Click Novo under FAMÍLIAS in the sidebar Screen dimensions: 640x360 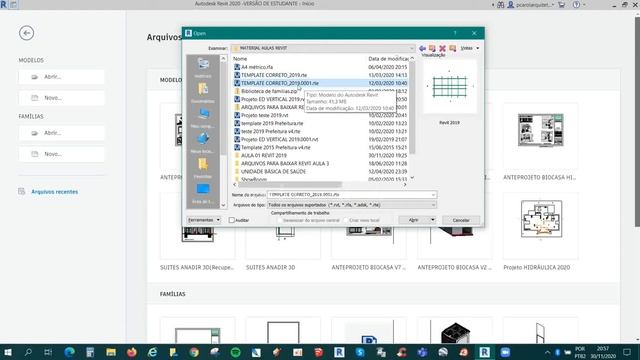(x=61, y=154)
